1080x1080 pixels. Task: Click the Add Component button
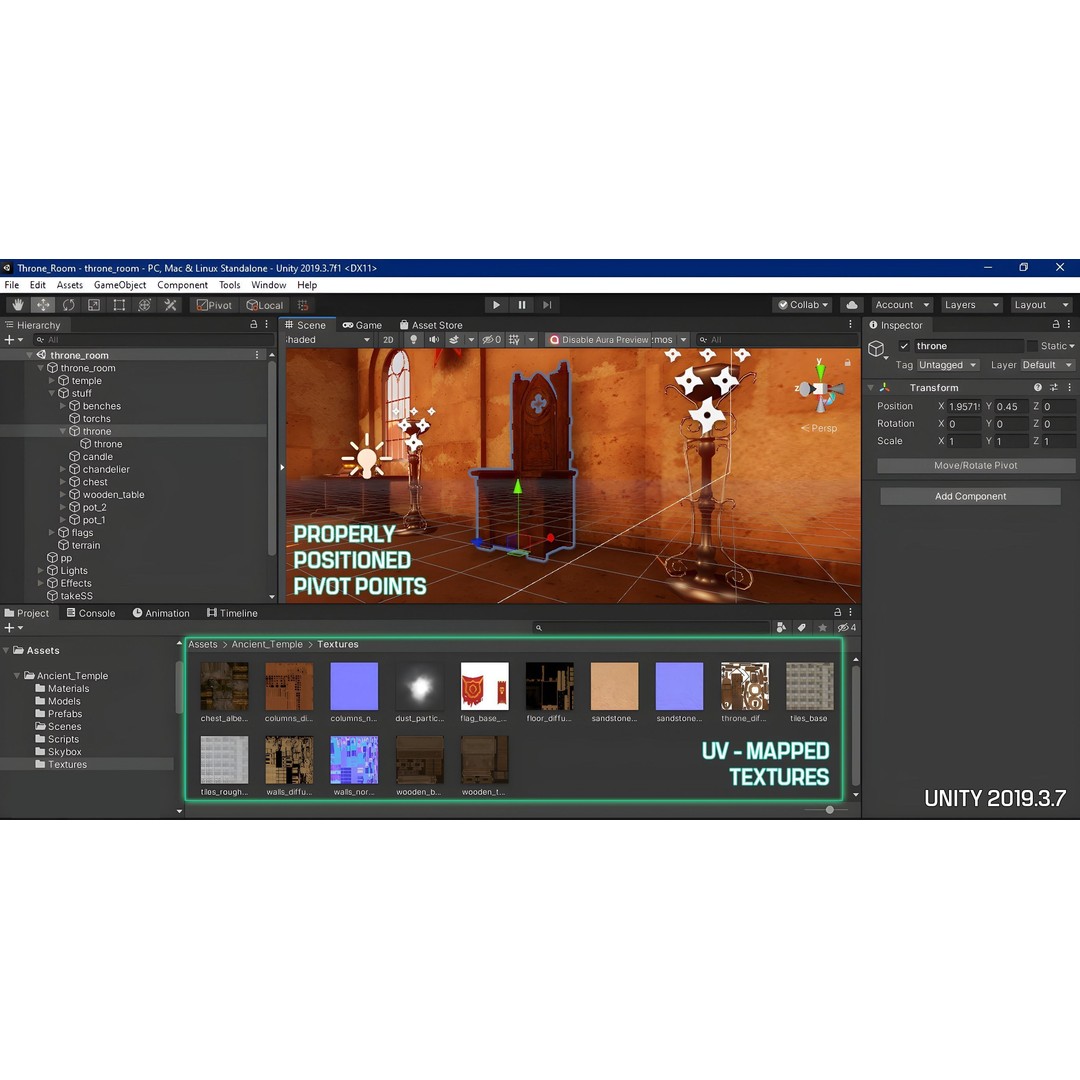coord(970,496)
